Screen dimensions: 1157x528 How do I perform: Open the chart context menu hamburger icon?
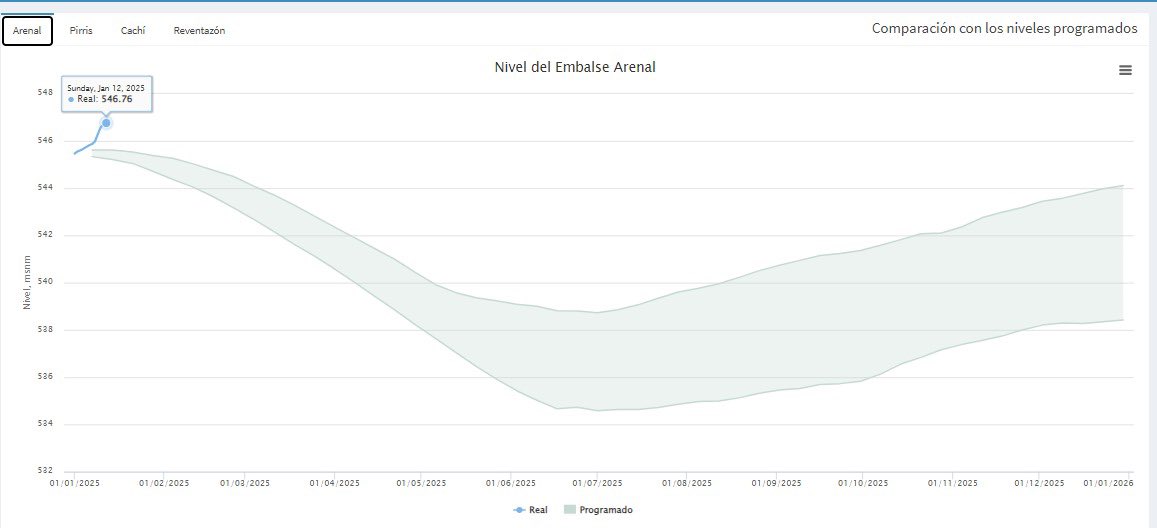click(1125, 70)
